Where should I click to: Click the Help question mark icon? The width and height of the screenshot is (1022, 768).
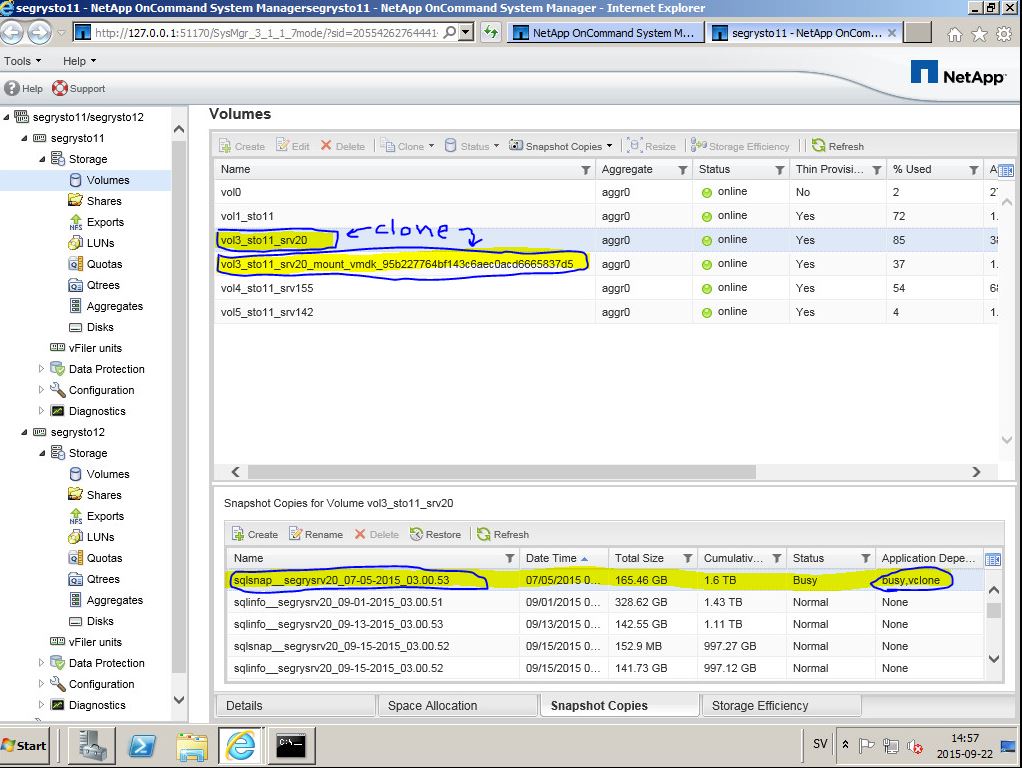point(12,88)
